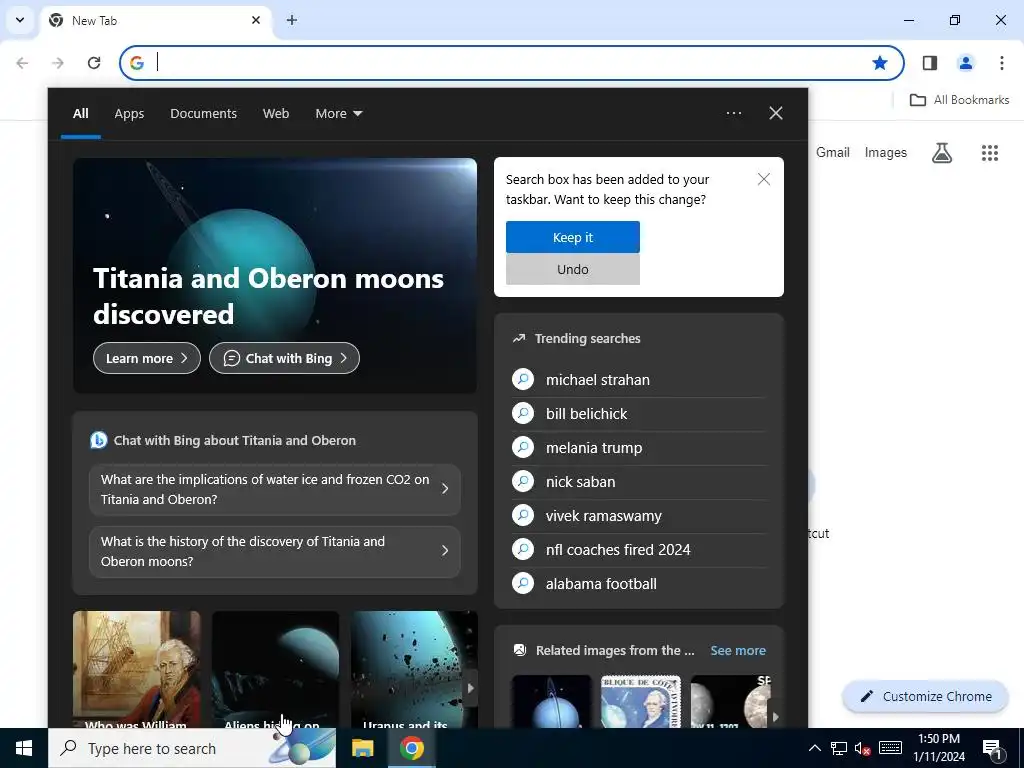Open the Gmail link
The width and height of the screenshot is (1024, 768).
point(833,152)
